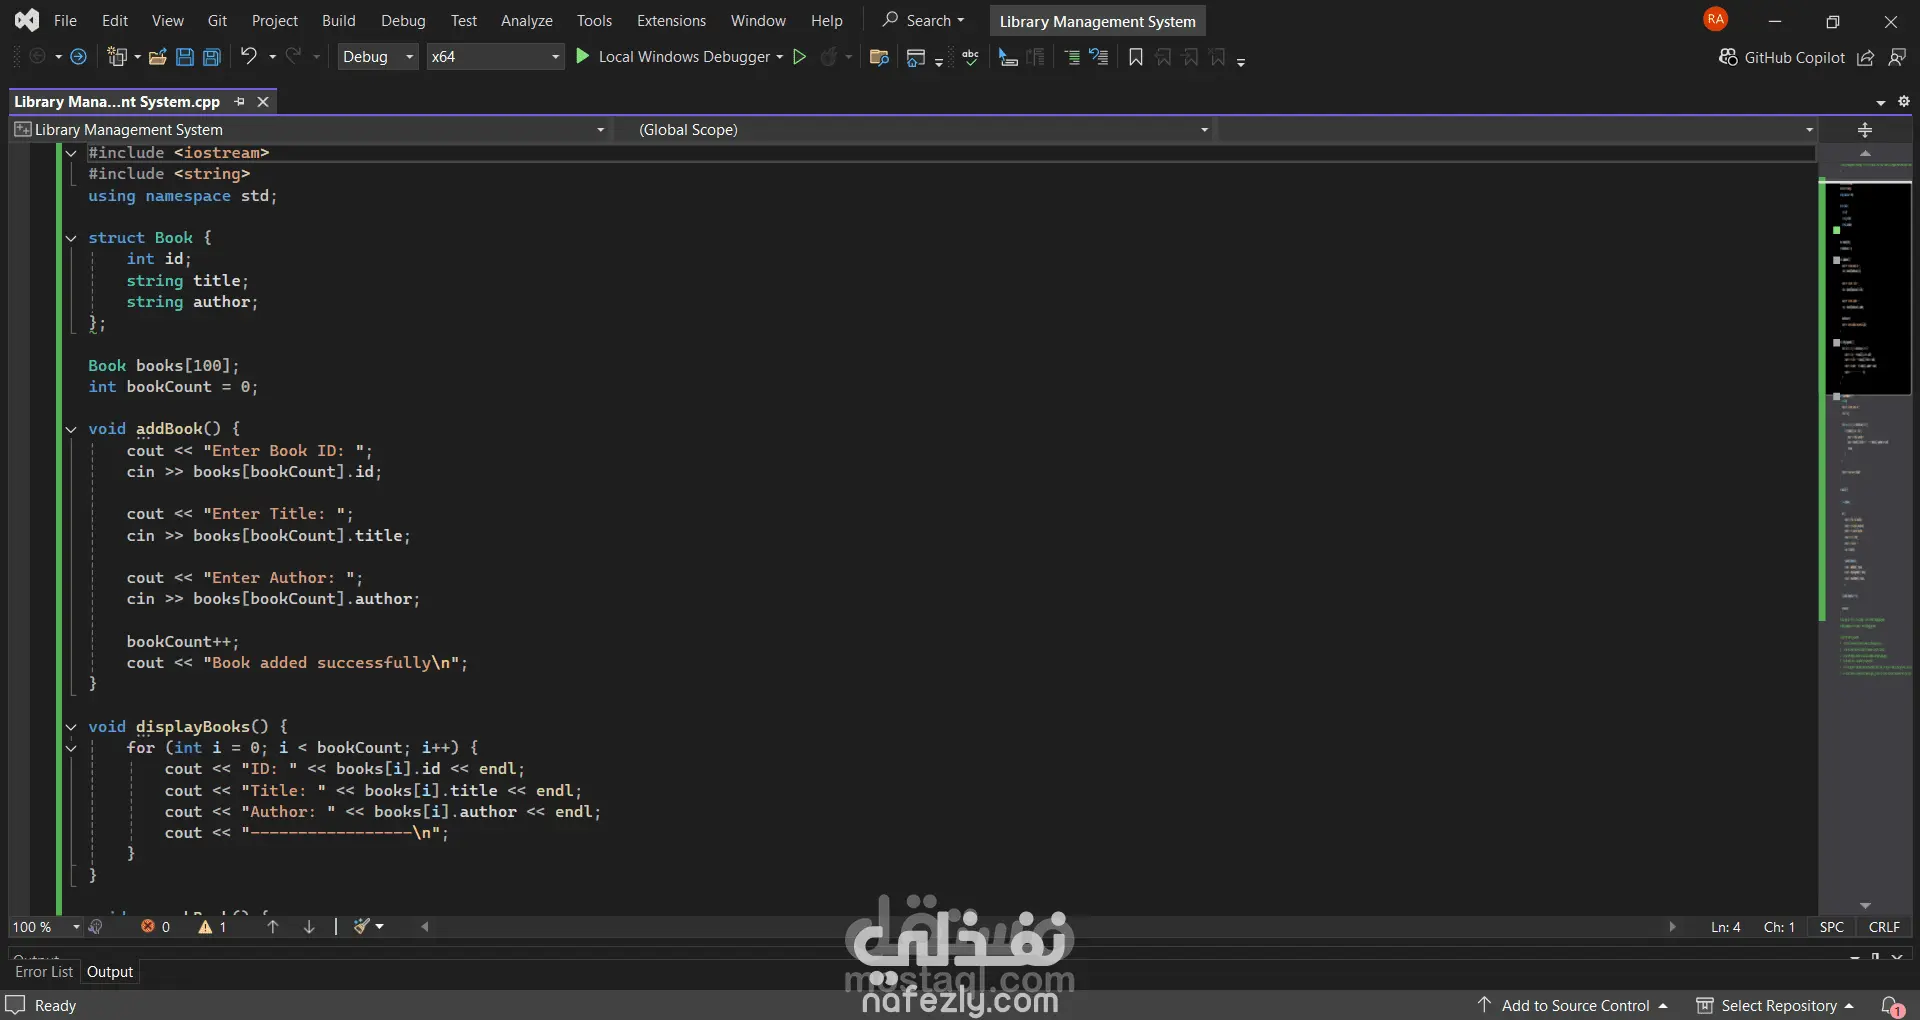Click the split editor window handle
The image size is (1920, 1020).
pyautogui.click(x=1865, y=130)
